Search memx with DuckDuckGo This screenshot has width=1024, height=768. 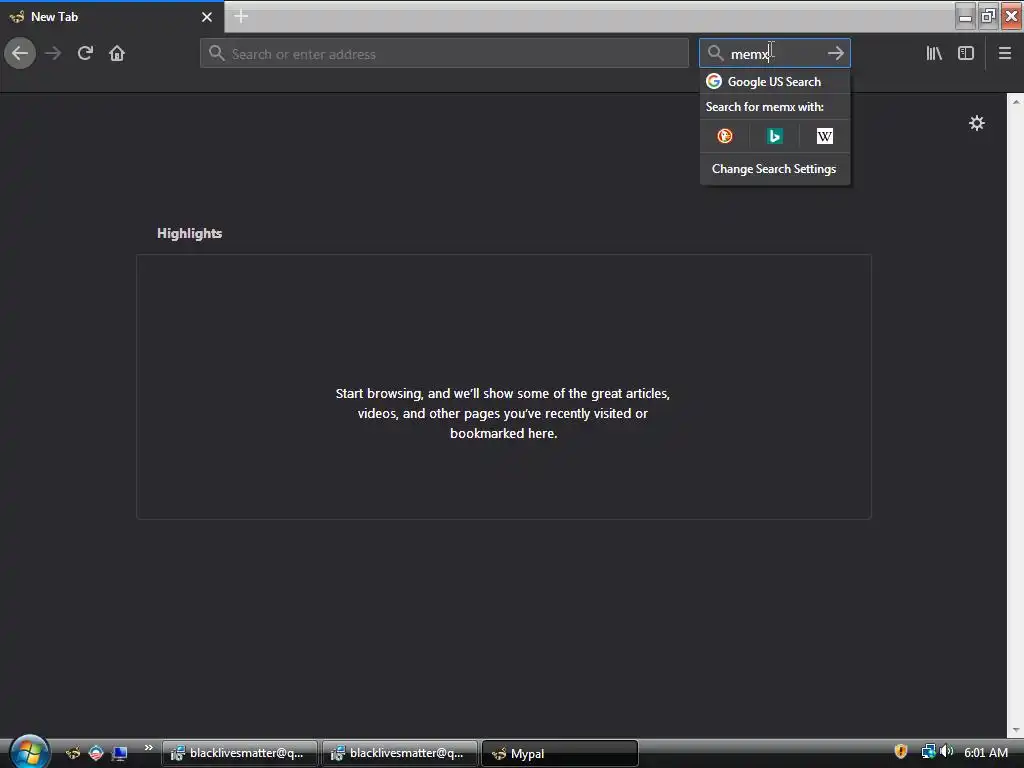[x=725, y=136]
